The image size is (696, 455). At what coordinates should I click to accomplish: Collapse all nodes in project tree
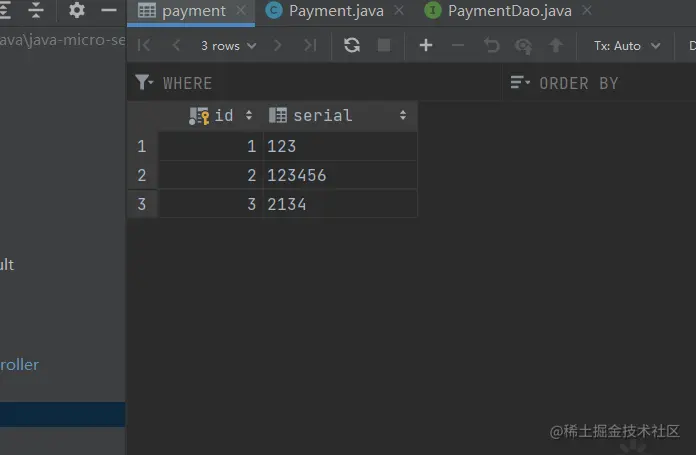click(x=36, y=10)
